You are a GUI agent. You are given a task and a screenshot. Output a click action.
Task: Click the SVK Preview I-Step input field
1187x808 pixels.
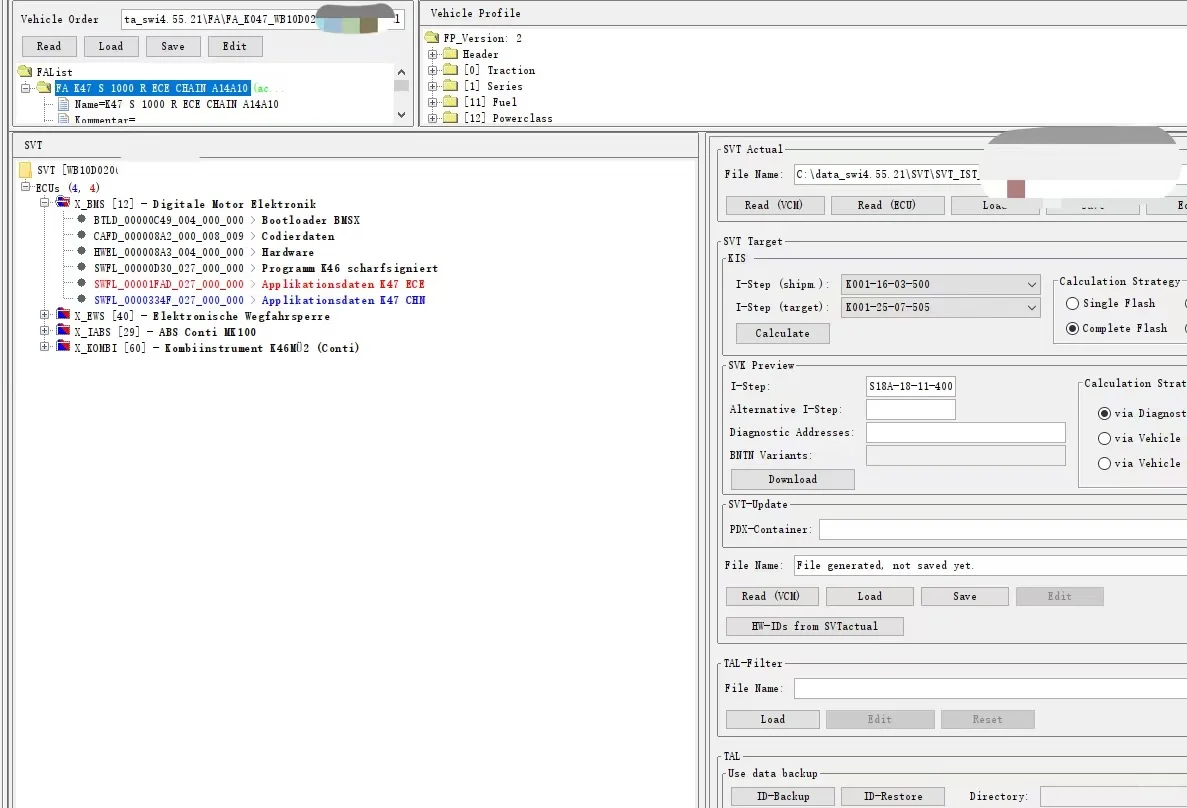point(910,386)
